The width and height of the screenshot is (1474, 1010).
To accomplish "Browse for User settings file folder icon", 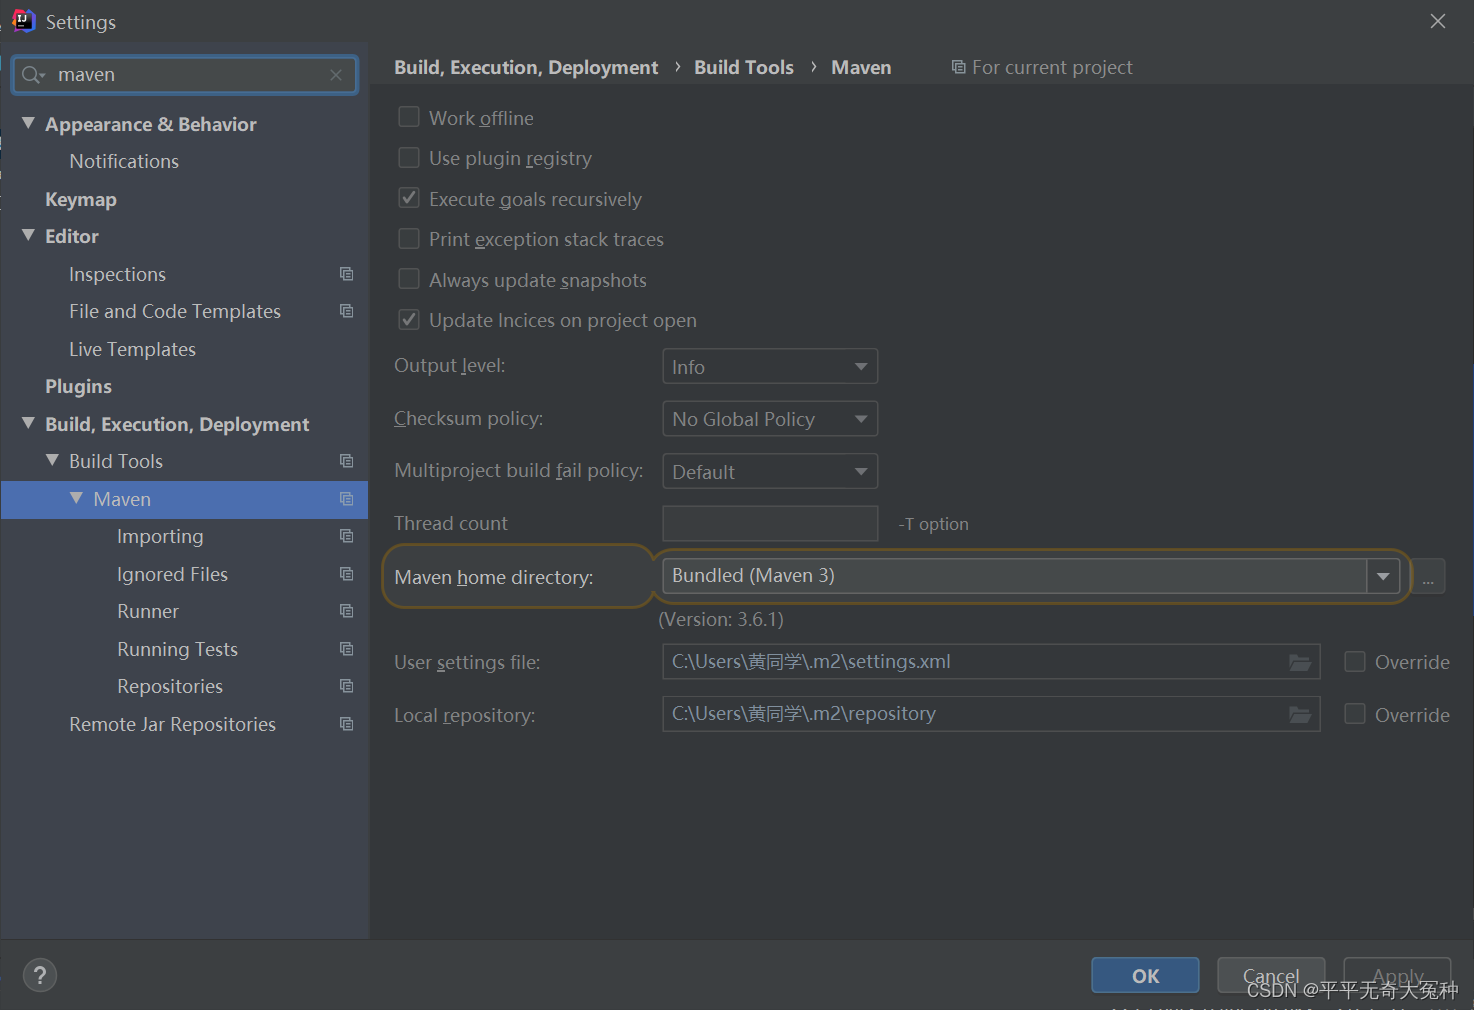I will pos(1299,662).
